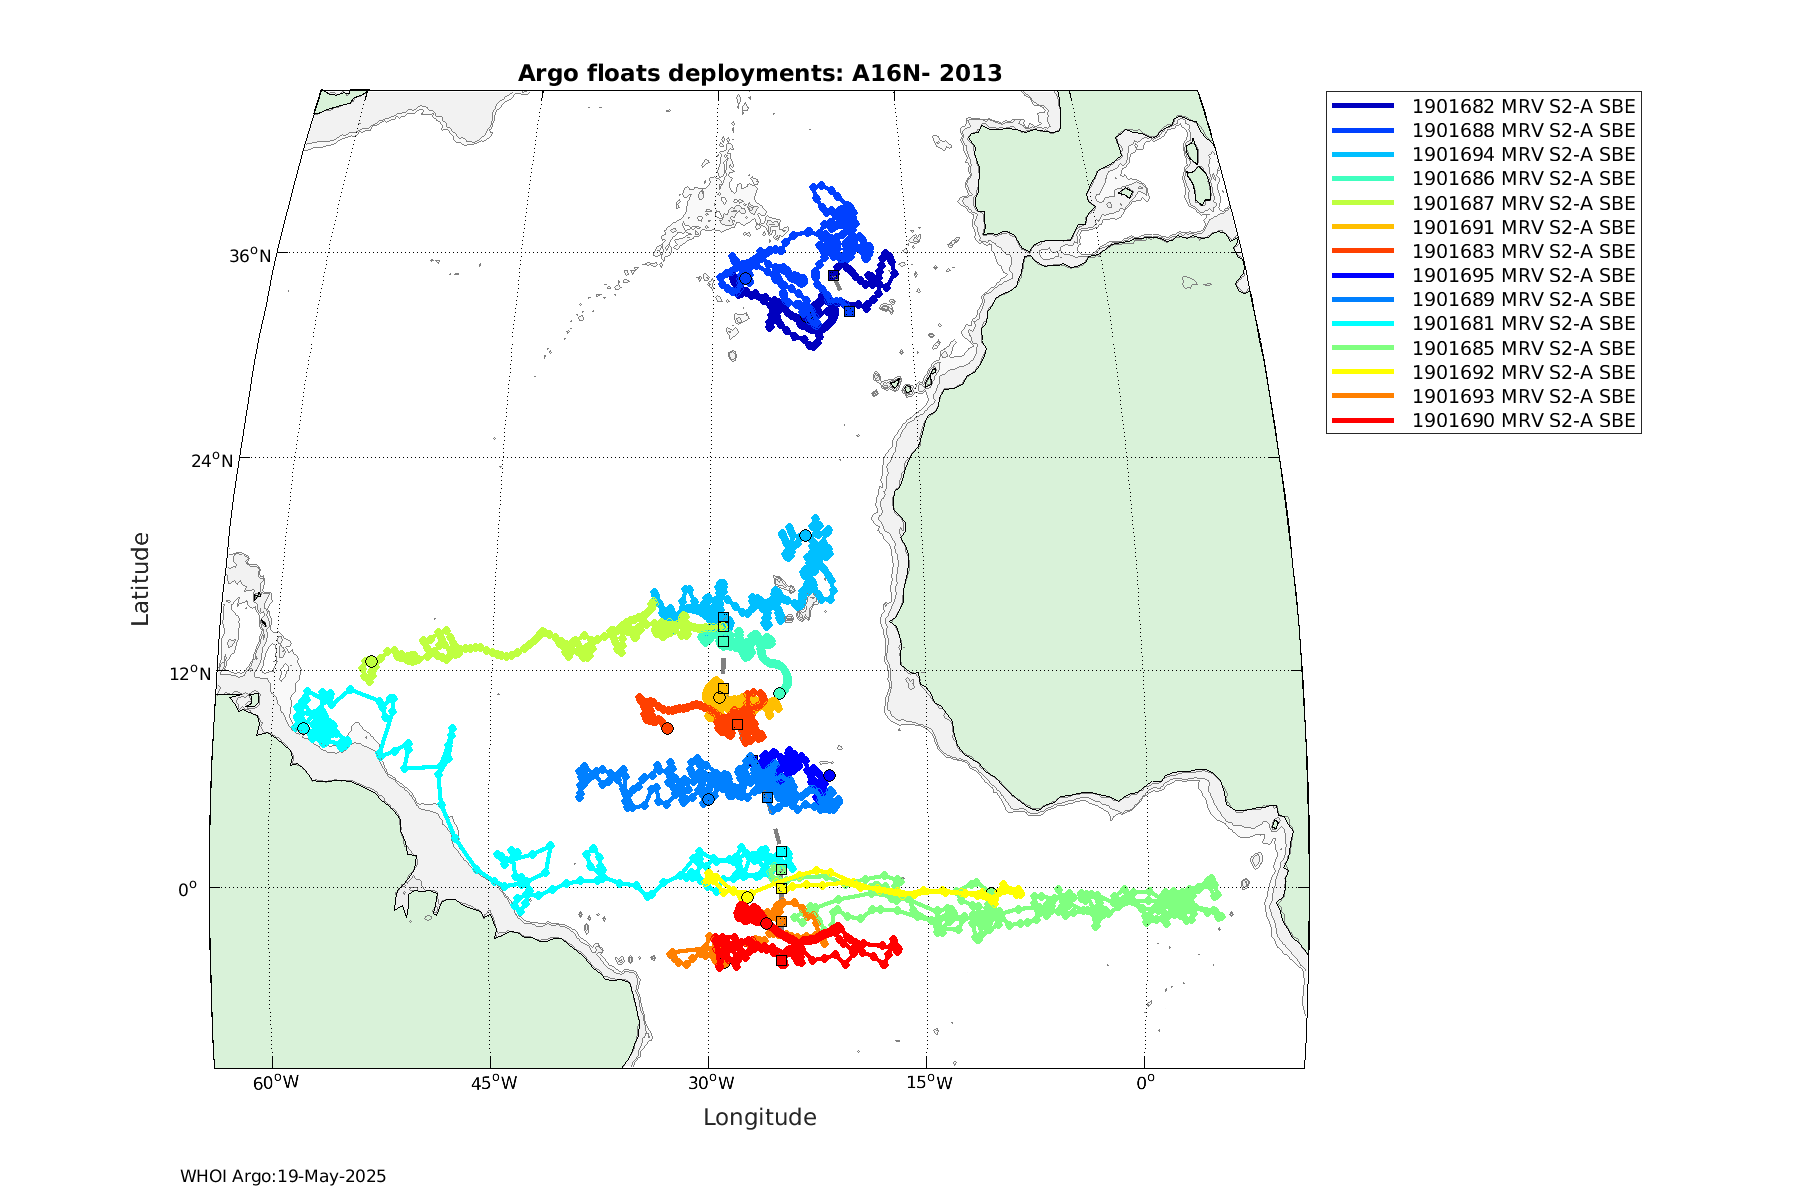
Task: Click the '60°W' longitude tick label
Action: point(275,1082)
